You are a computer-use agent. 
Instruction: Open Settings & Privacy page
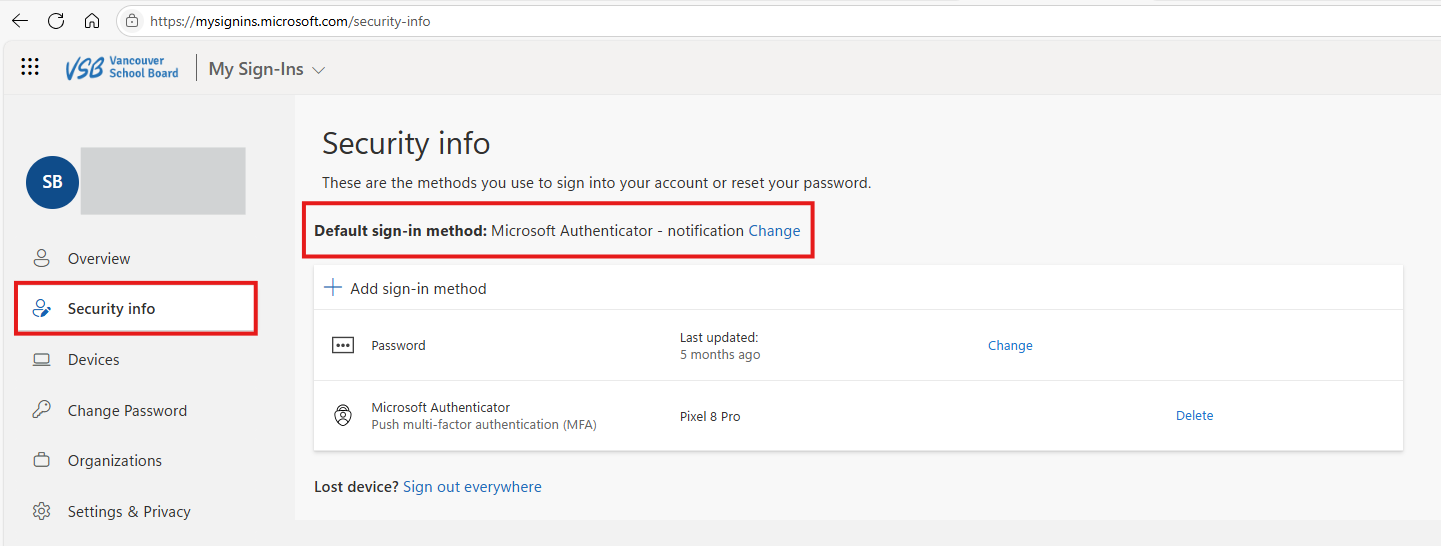129,512
